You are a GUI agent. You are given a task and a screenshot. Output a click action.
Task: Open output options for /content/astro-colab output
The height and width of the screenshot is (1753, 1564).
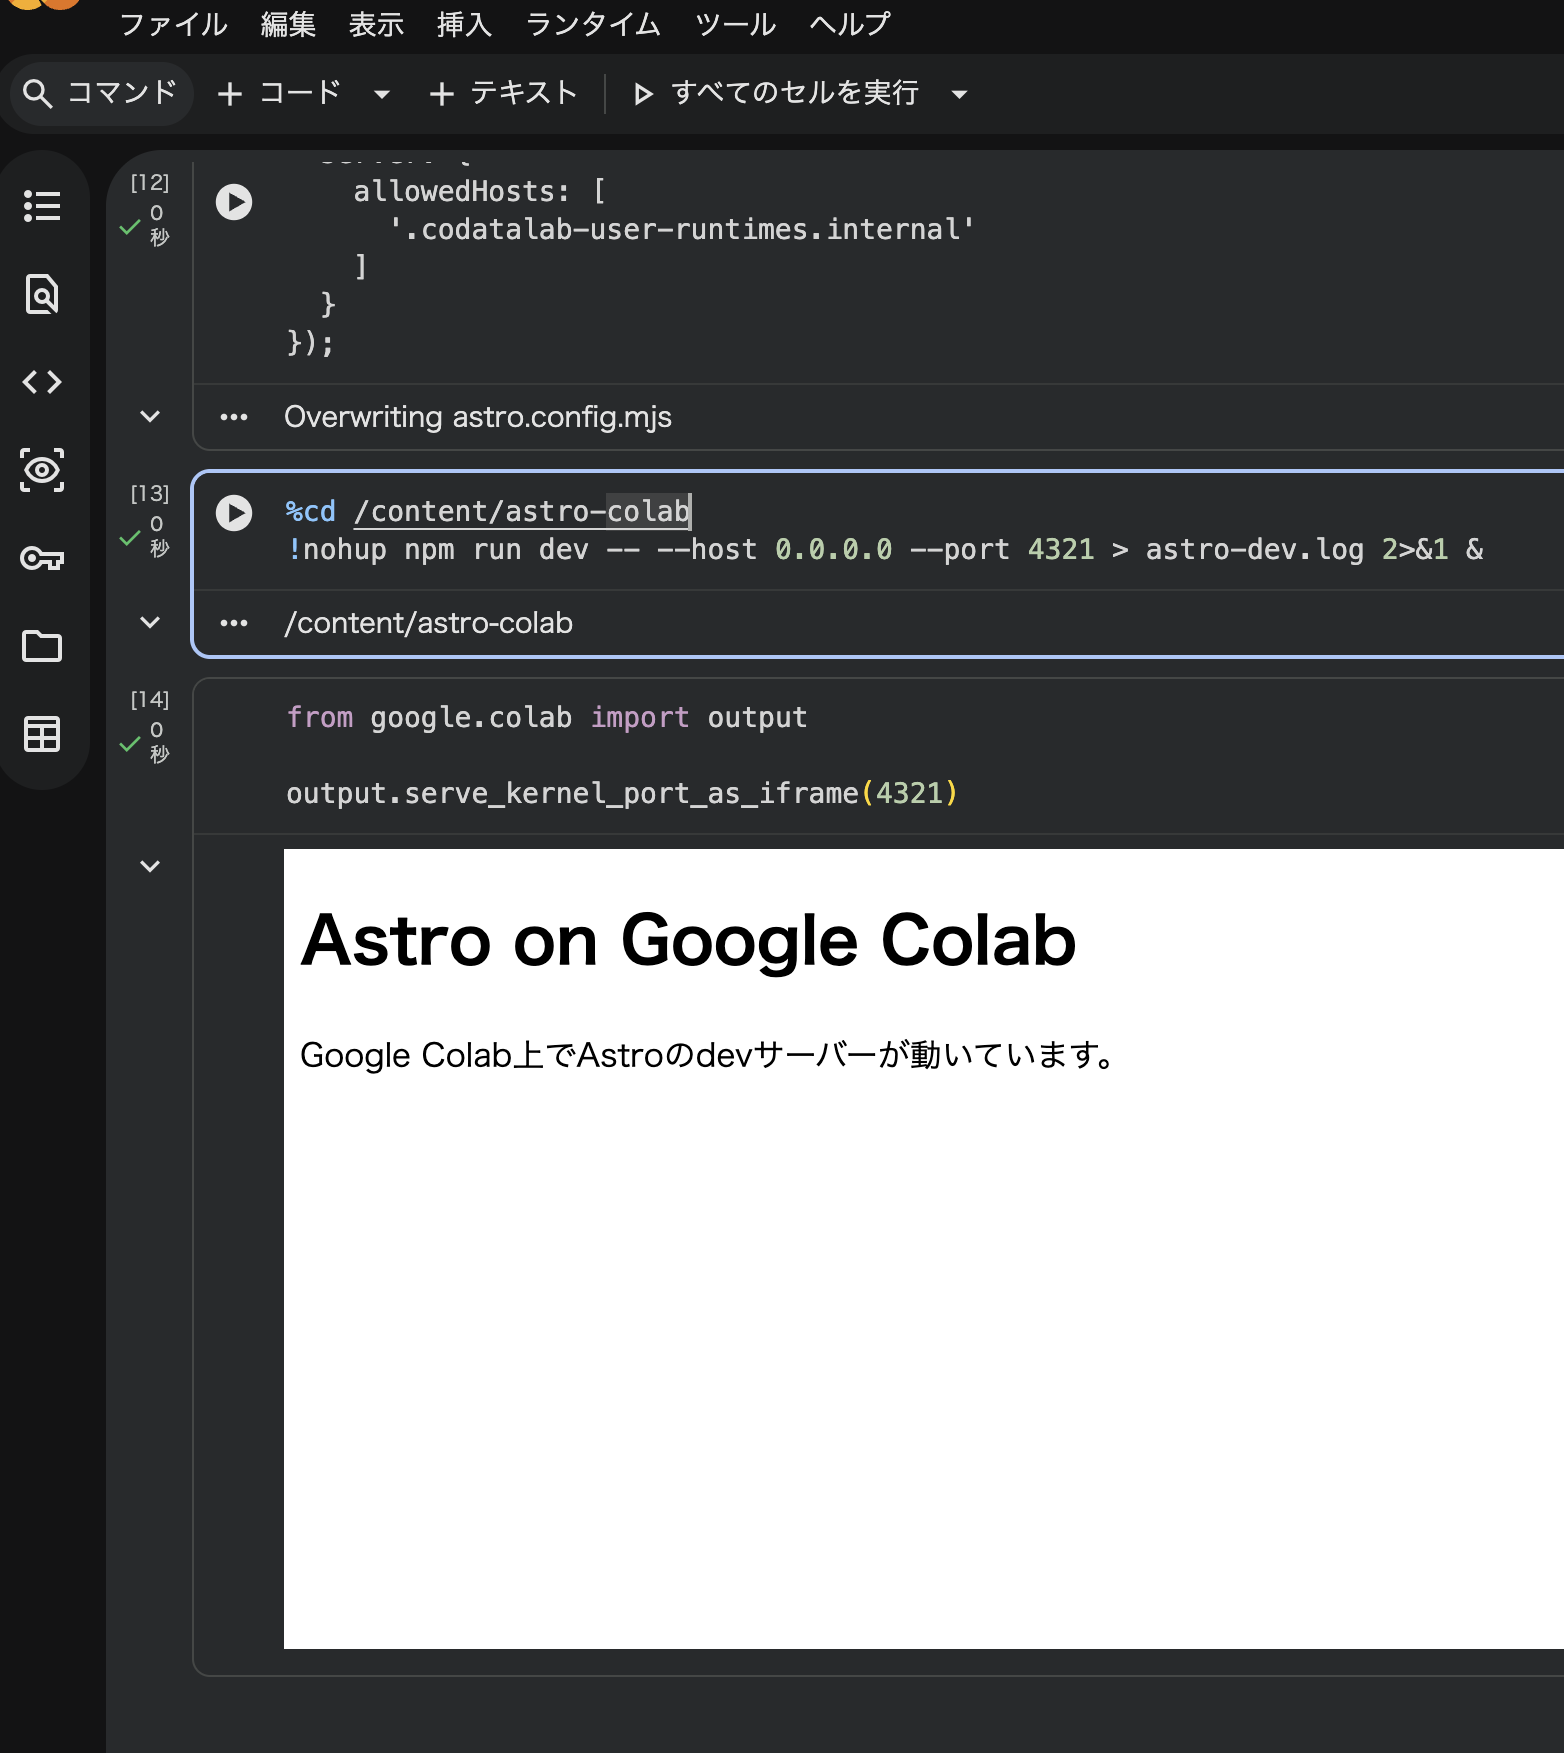[234, 623]
